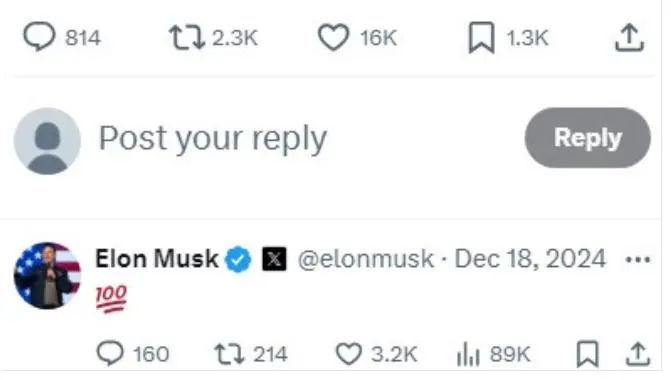The width and height of the screenshot is (671, 380).
Task: Bookmark Elon Musk's reply
Action: (x=588, y=354)
